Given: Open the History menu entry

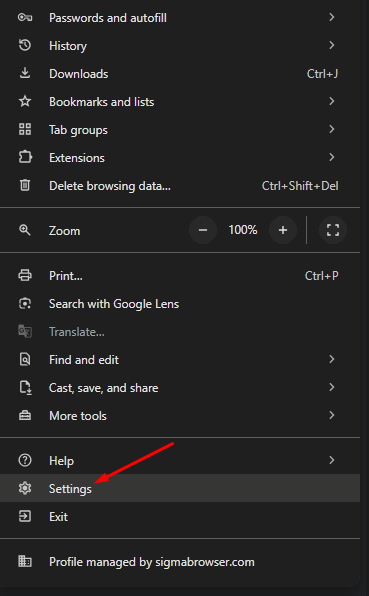Looking at the screenshot, I should point(180,46).
